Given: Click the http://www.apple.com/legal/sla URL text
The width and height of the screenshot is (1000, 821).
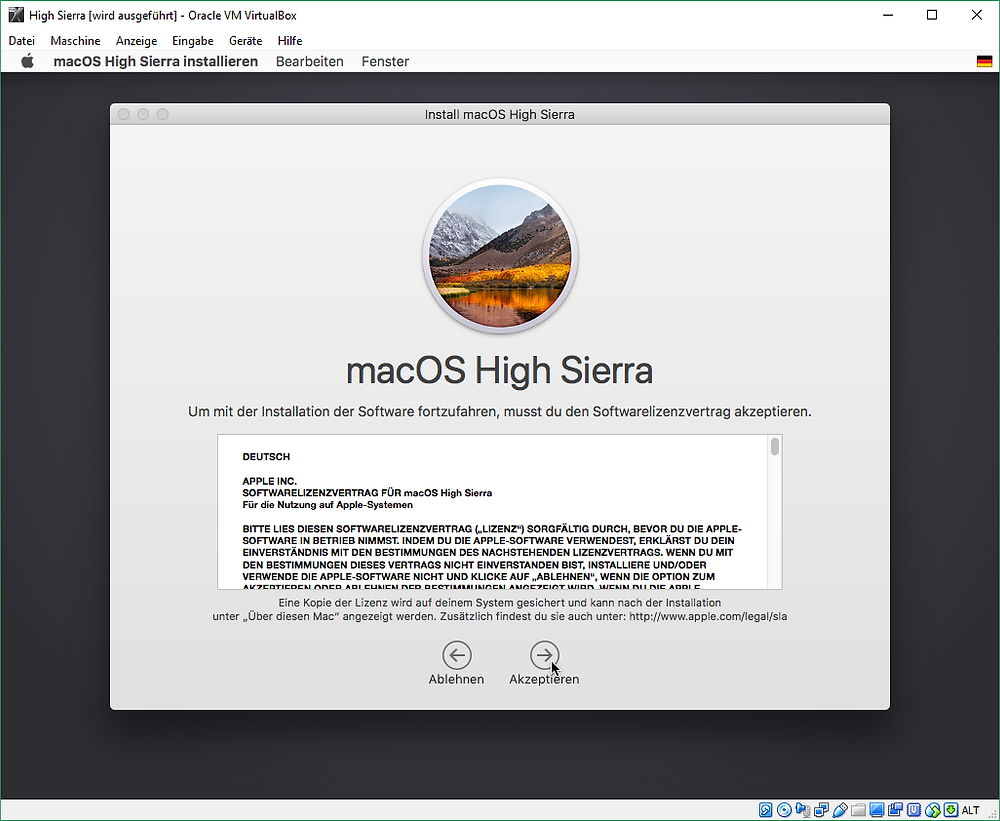Looking at the screenshot, I should (708, 617).
